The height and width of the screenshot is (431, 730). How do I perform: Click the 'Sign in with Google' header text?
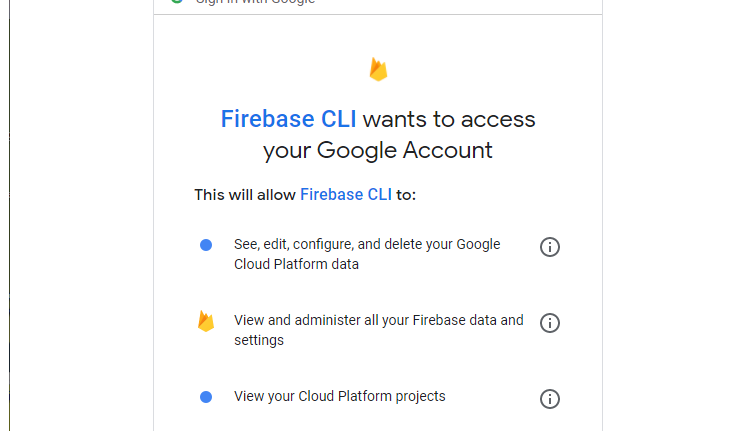256,3
